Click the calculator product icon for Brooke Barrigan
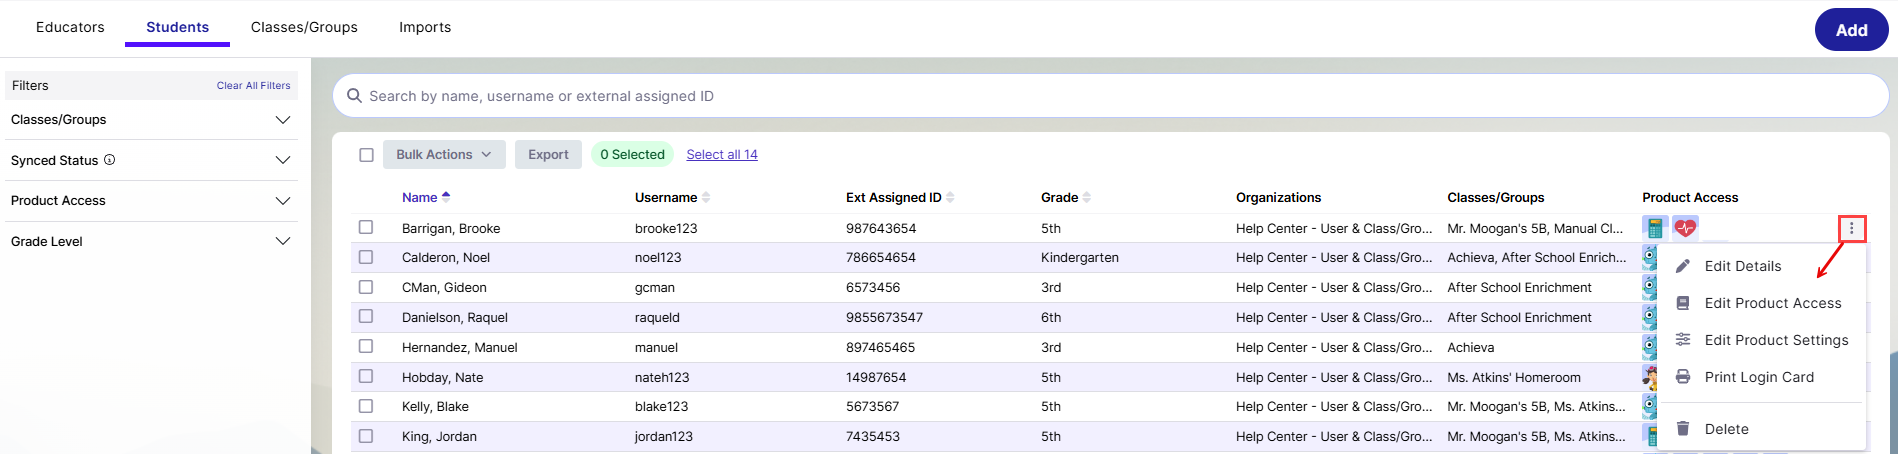1898x454 pixels. click(x=1655, y=228)
